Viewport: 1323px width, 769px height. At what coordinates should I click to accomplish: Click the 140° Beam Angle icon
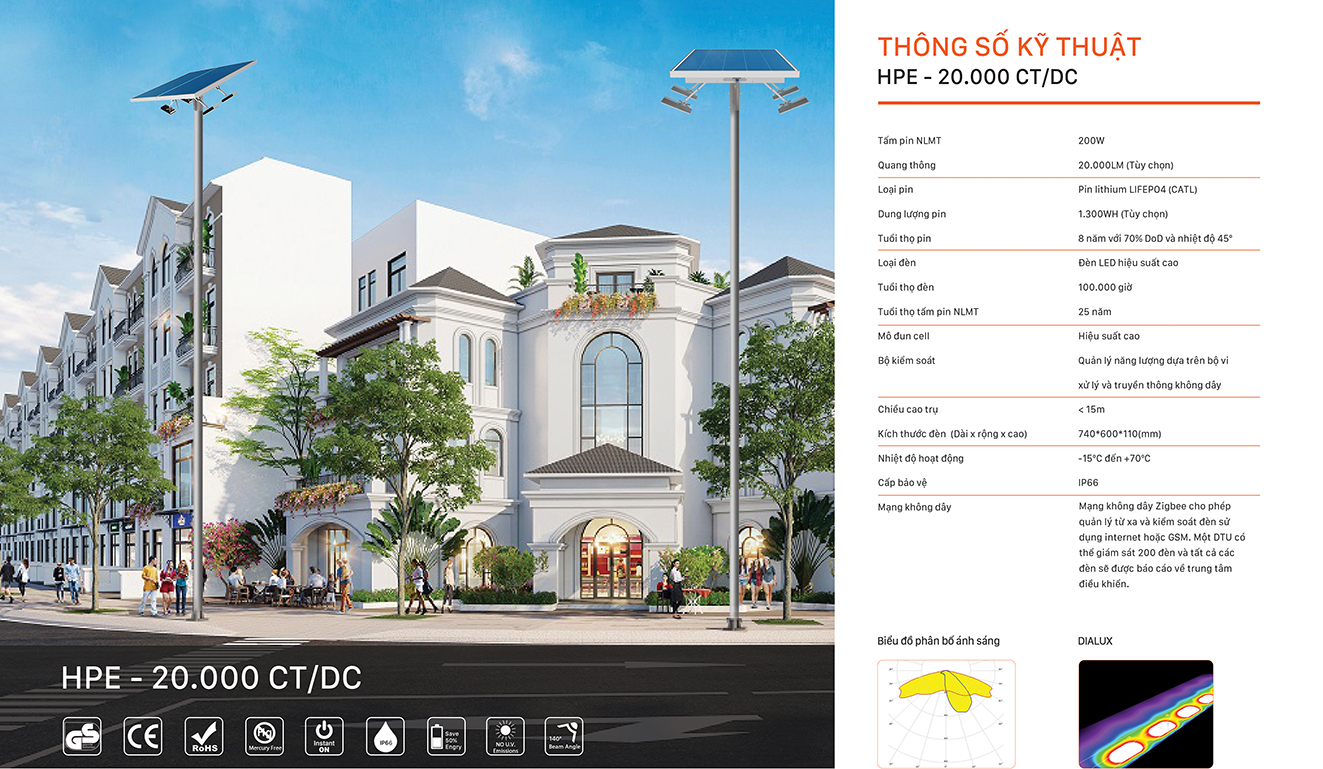(564, 736)
